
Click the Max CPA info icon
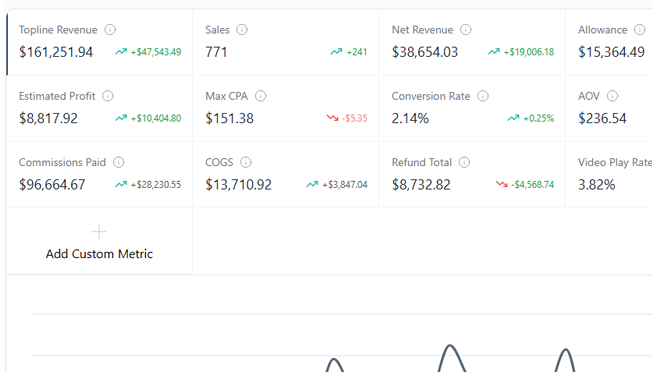pyautogui.click(x=260, y=96)
